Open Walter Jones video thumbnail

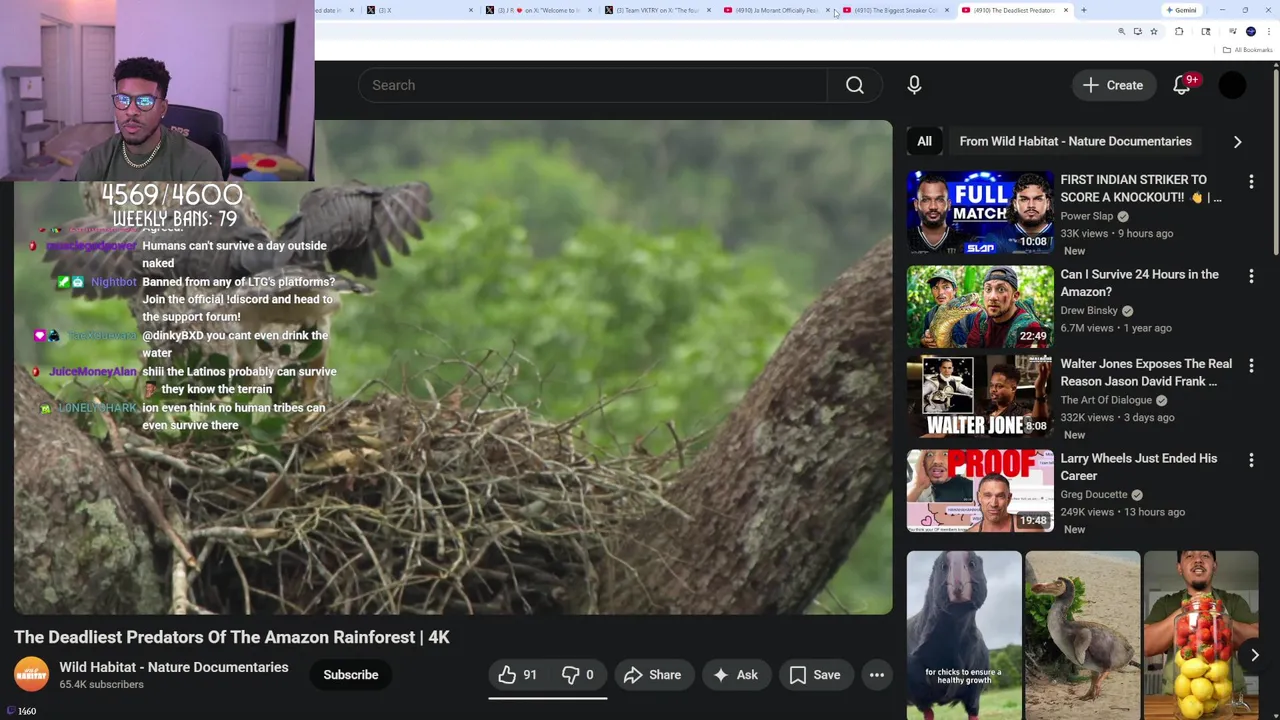click(x=980, y=396)
